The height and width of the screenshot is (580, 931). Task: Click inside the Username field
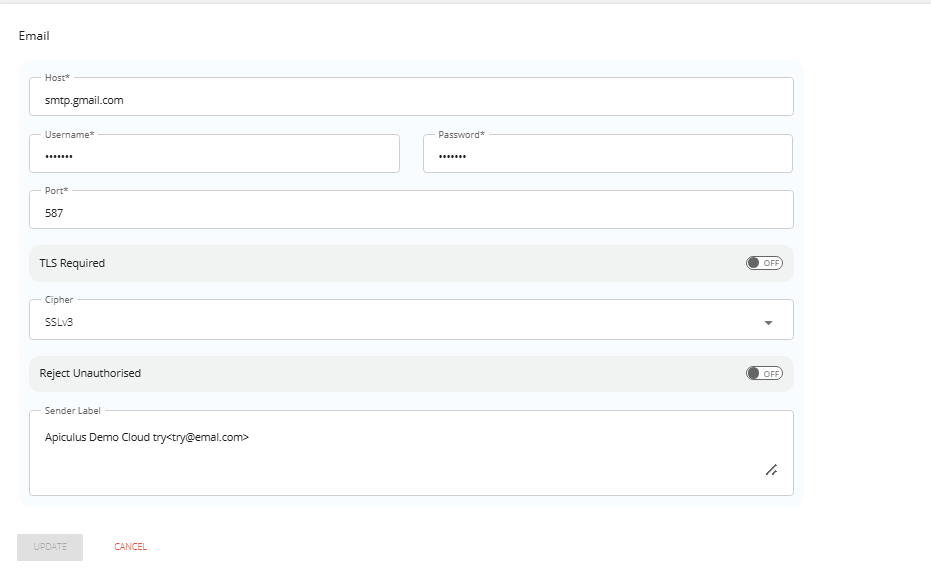[214, 156]
